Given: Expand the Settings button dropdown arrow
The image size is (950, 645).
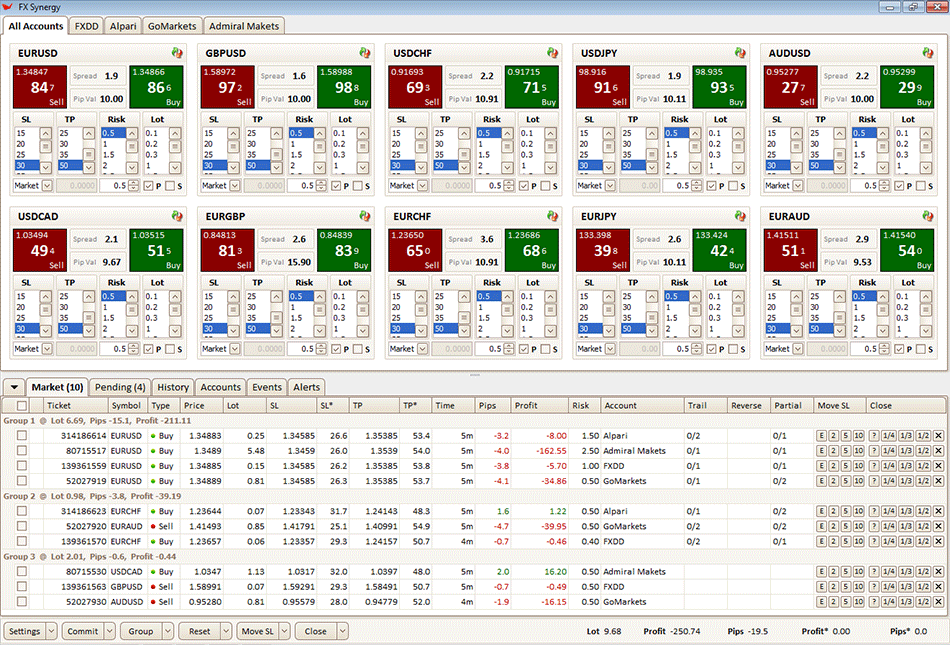Looking at the screenshot, I should tap(50, 632).
